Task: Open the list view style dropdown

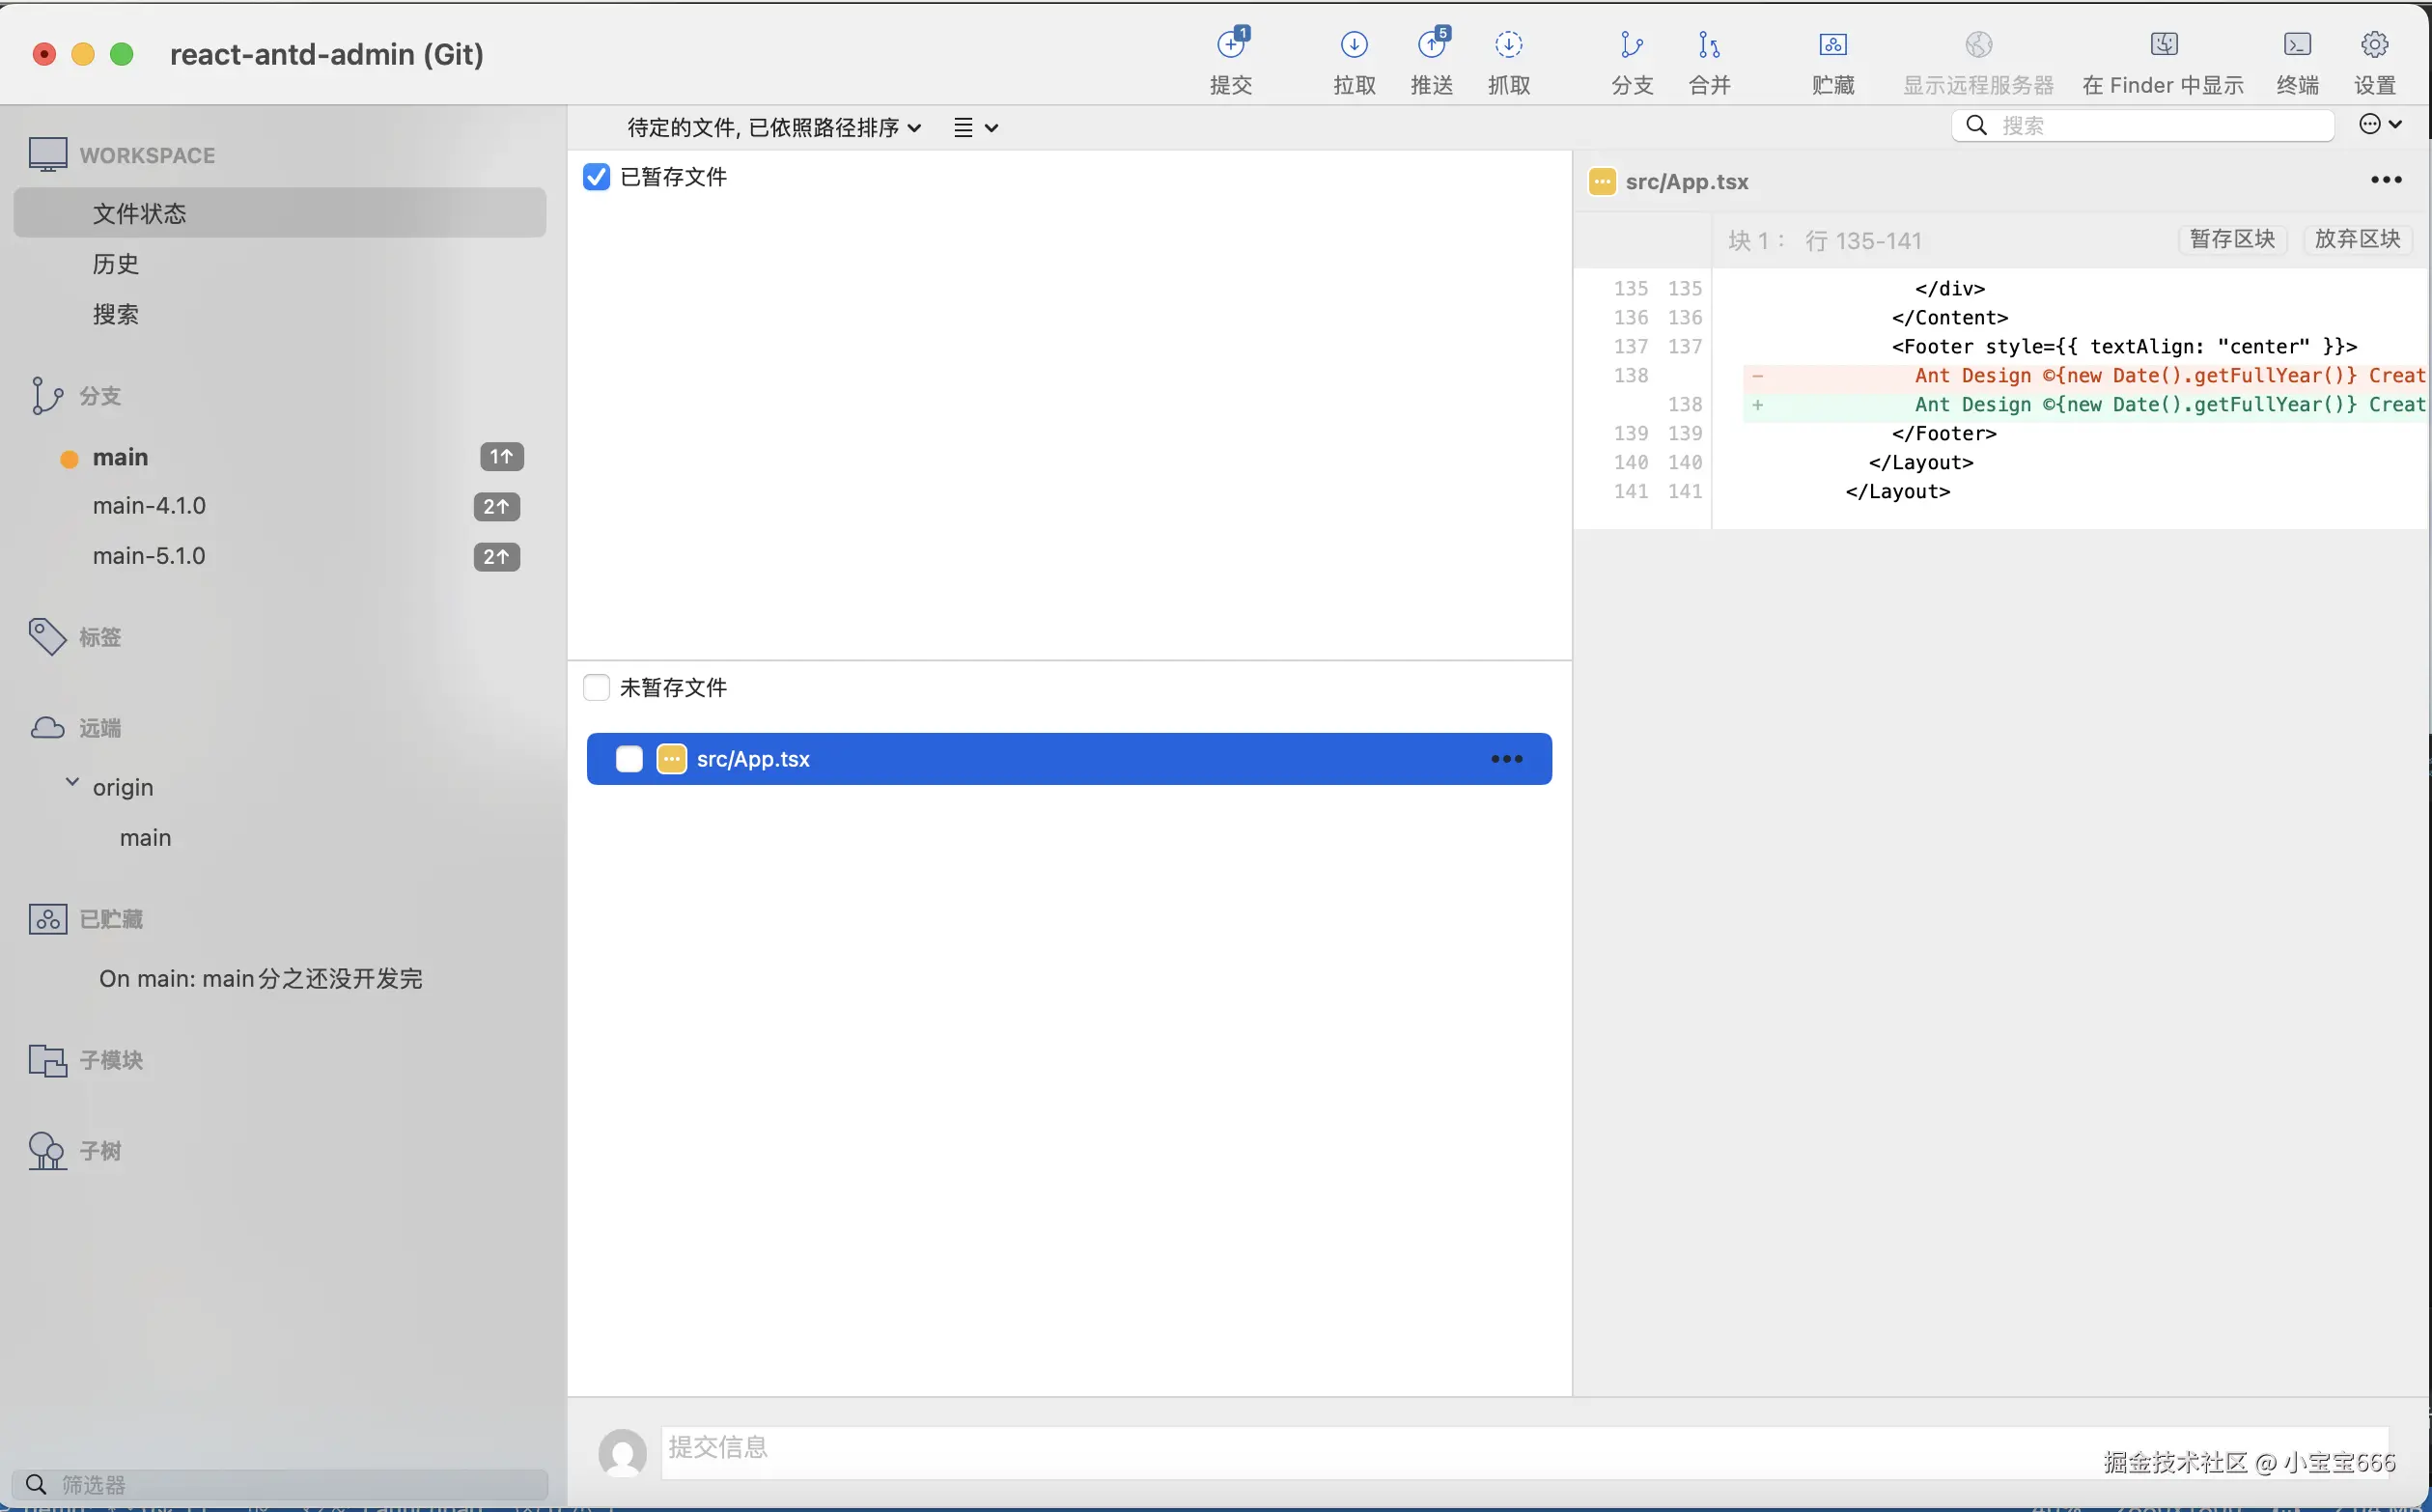Action: click(x=975, y=128)
